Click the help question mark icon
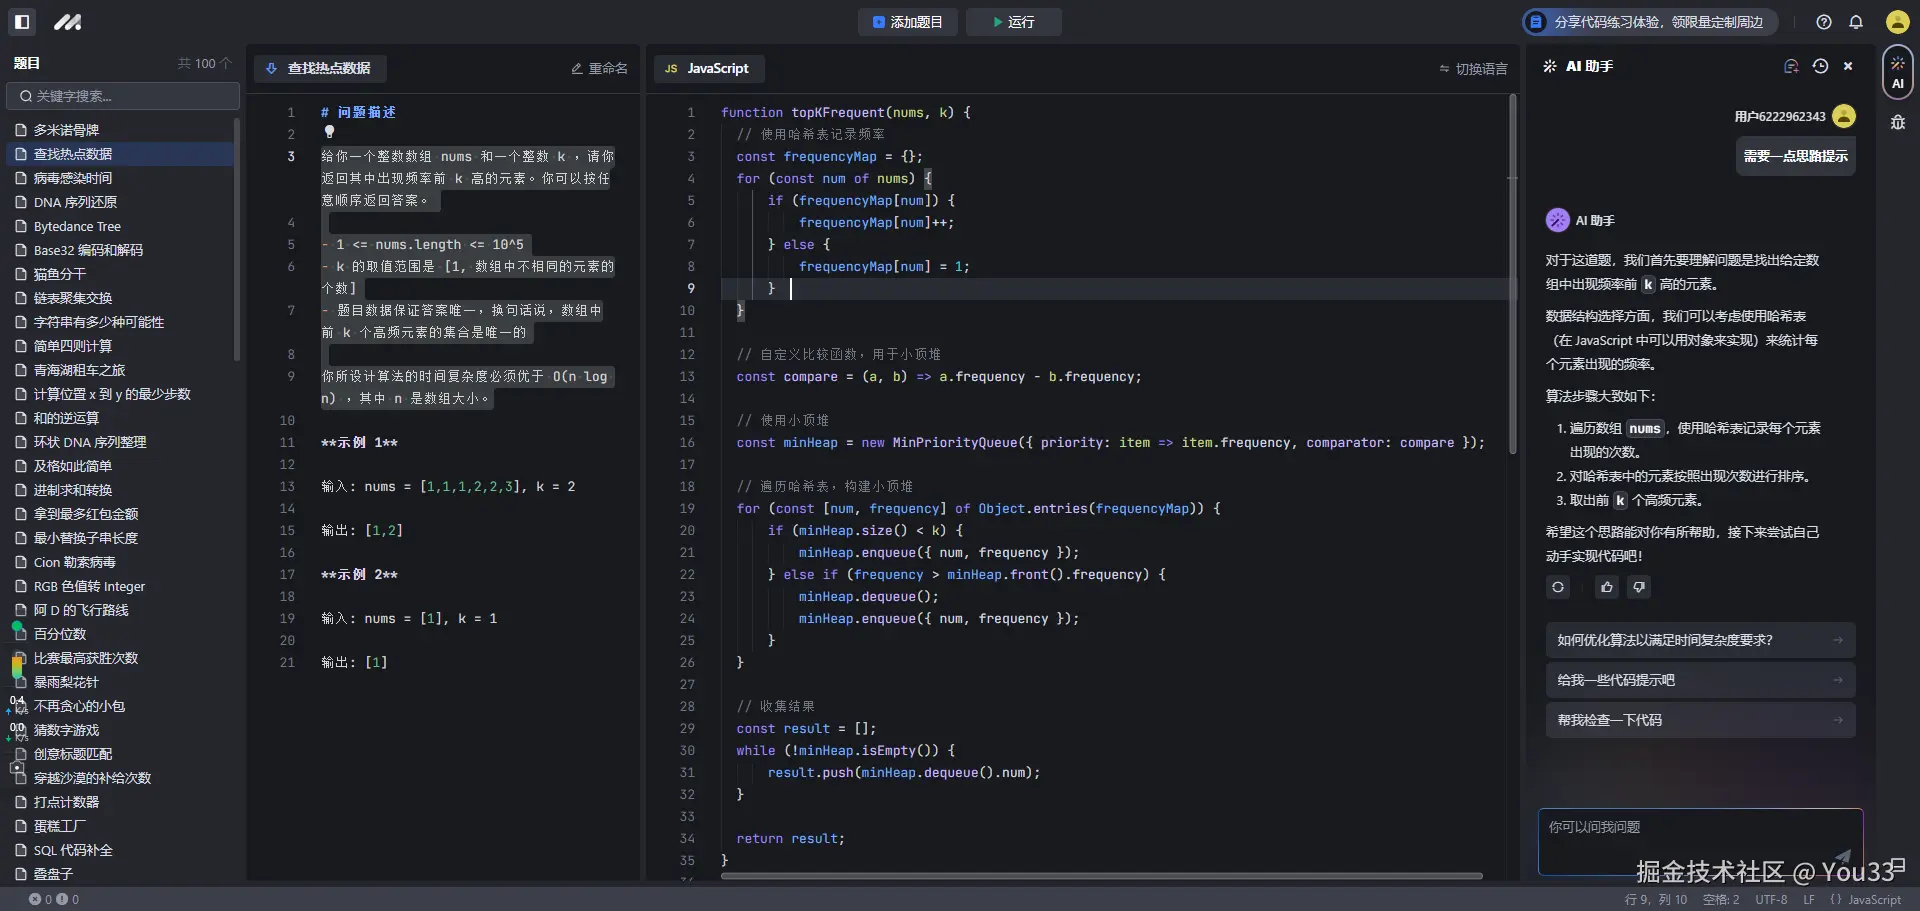1920x911 pixels. (x=1824, y=22)
